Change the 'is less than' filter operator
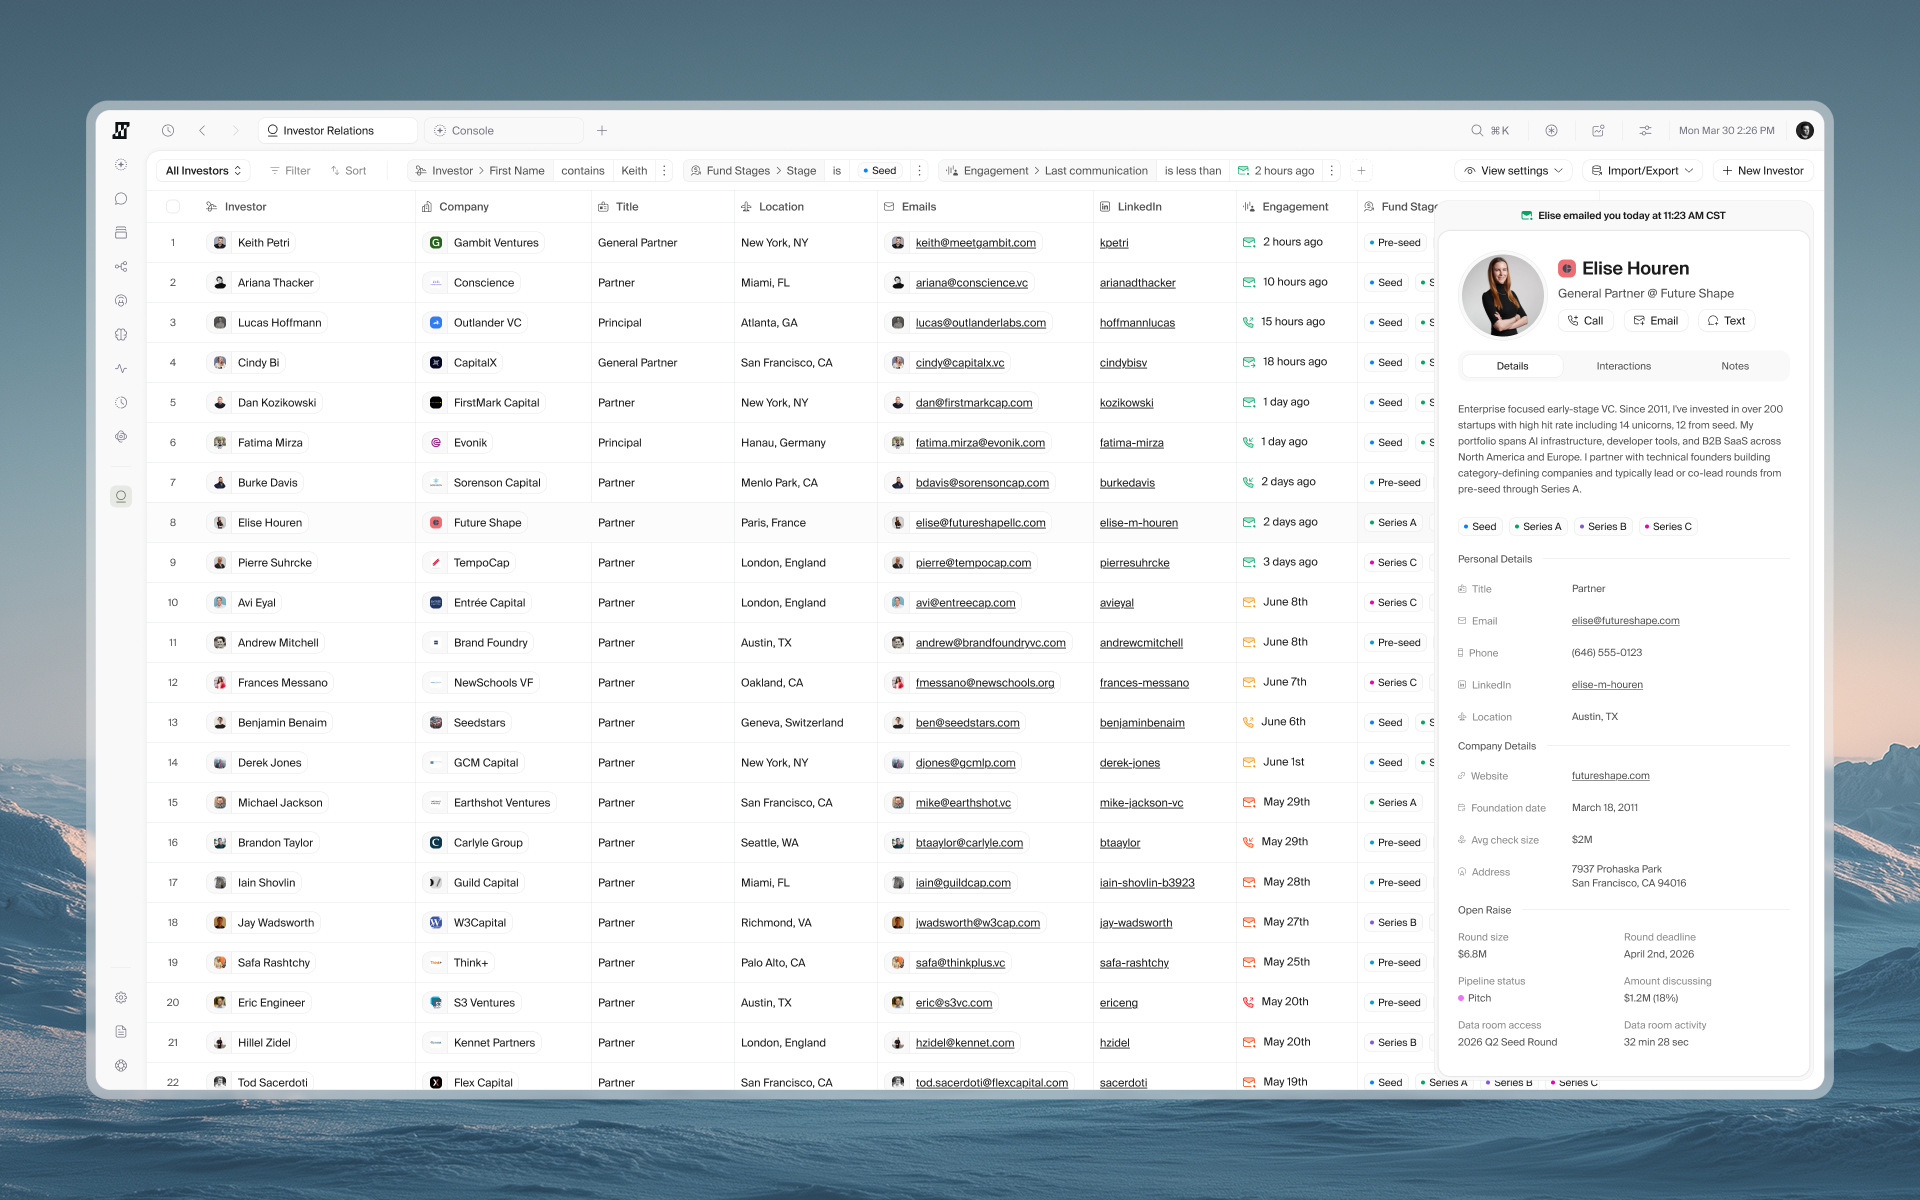 1192,171
